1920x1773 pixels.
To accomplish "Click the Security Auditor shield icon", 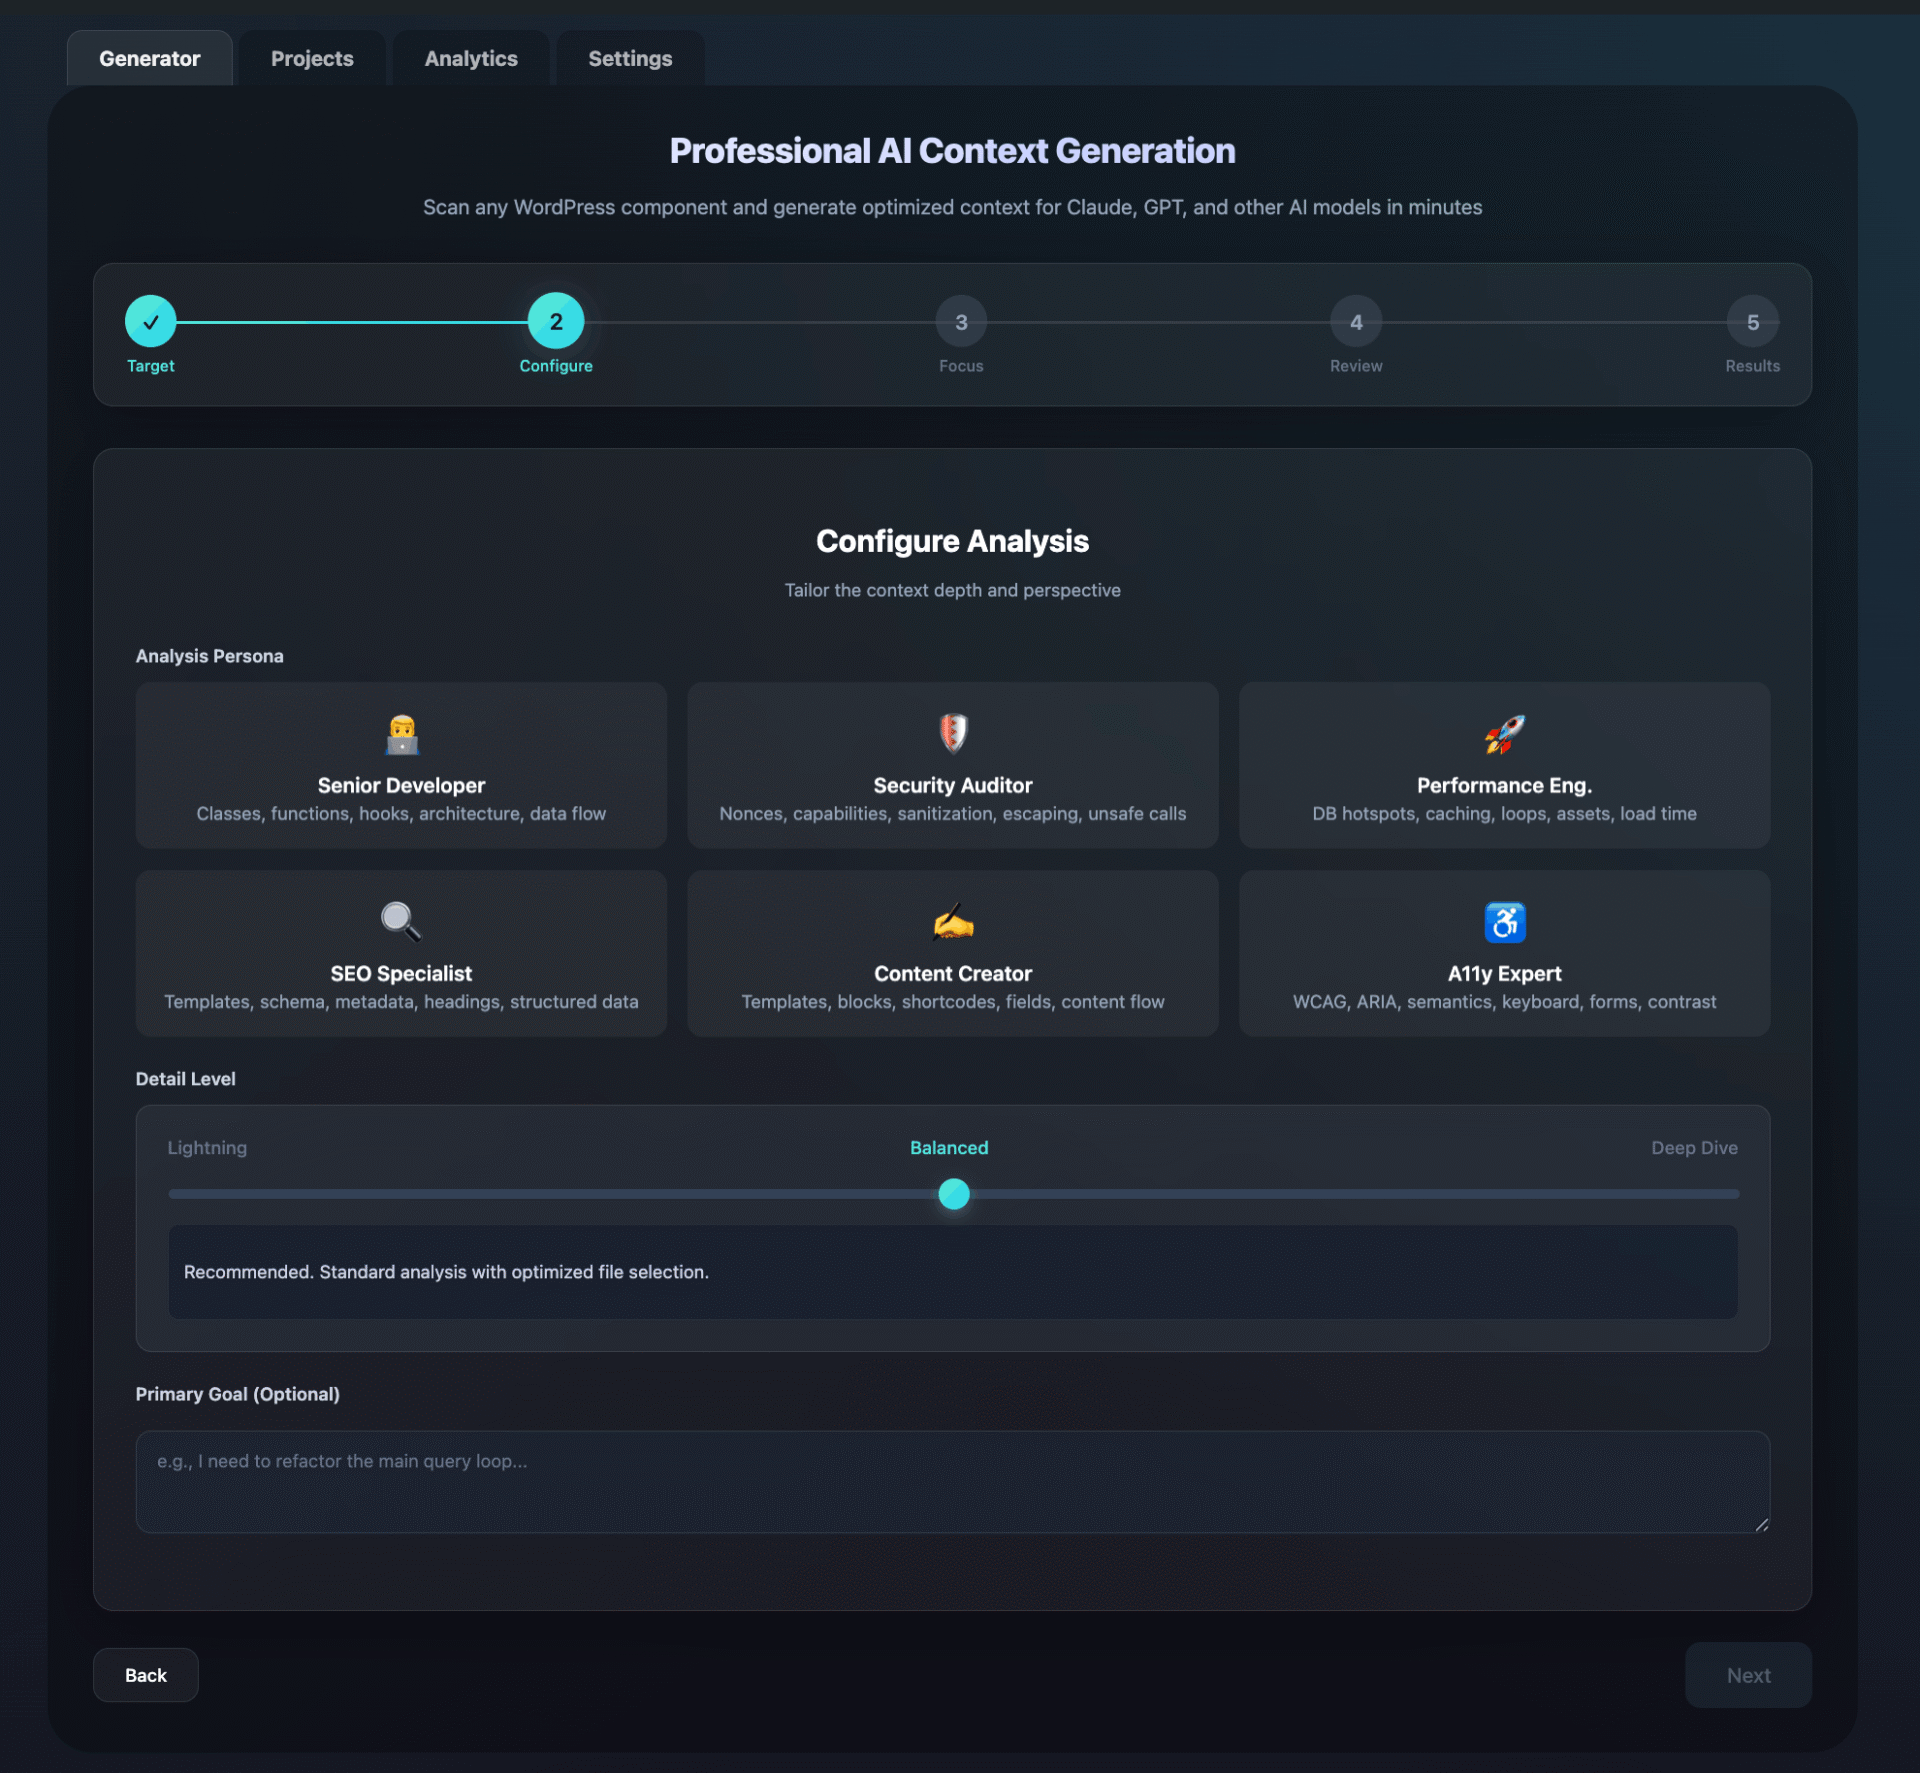I will click(x=953, y=733).
